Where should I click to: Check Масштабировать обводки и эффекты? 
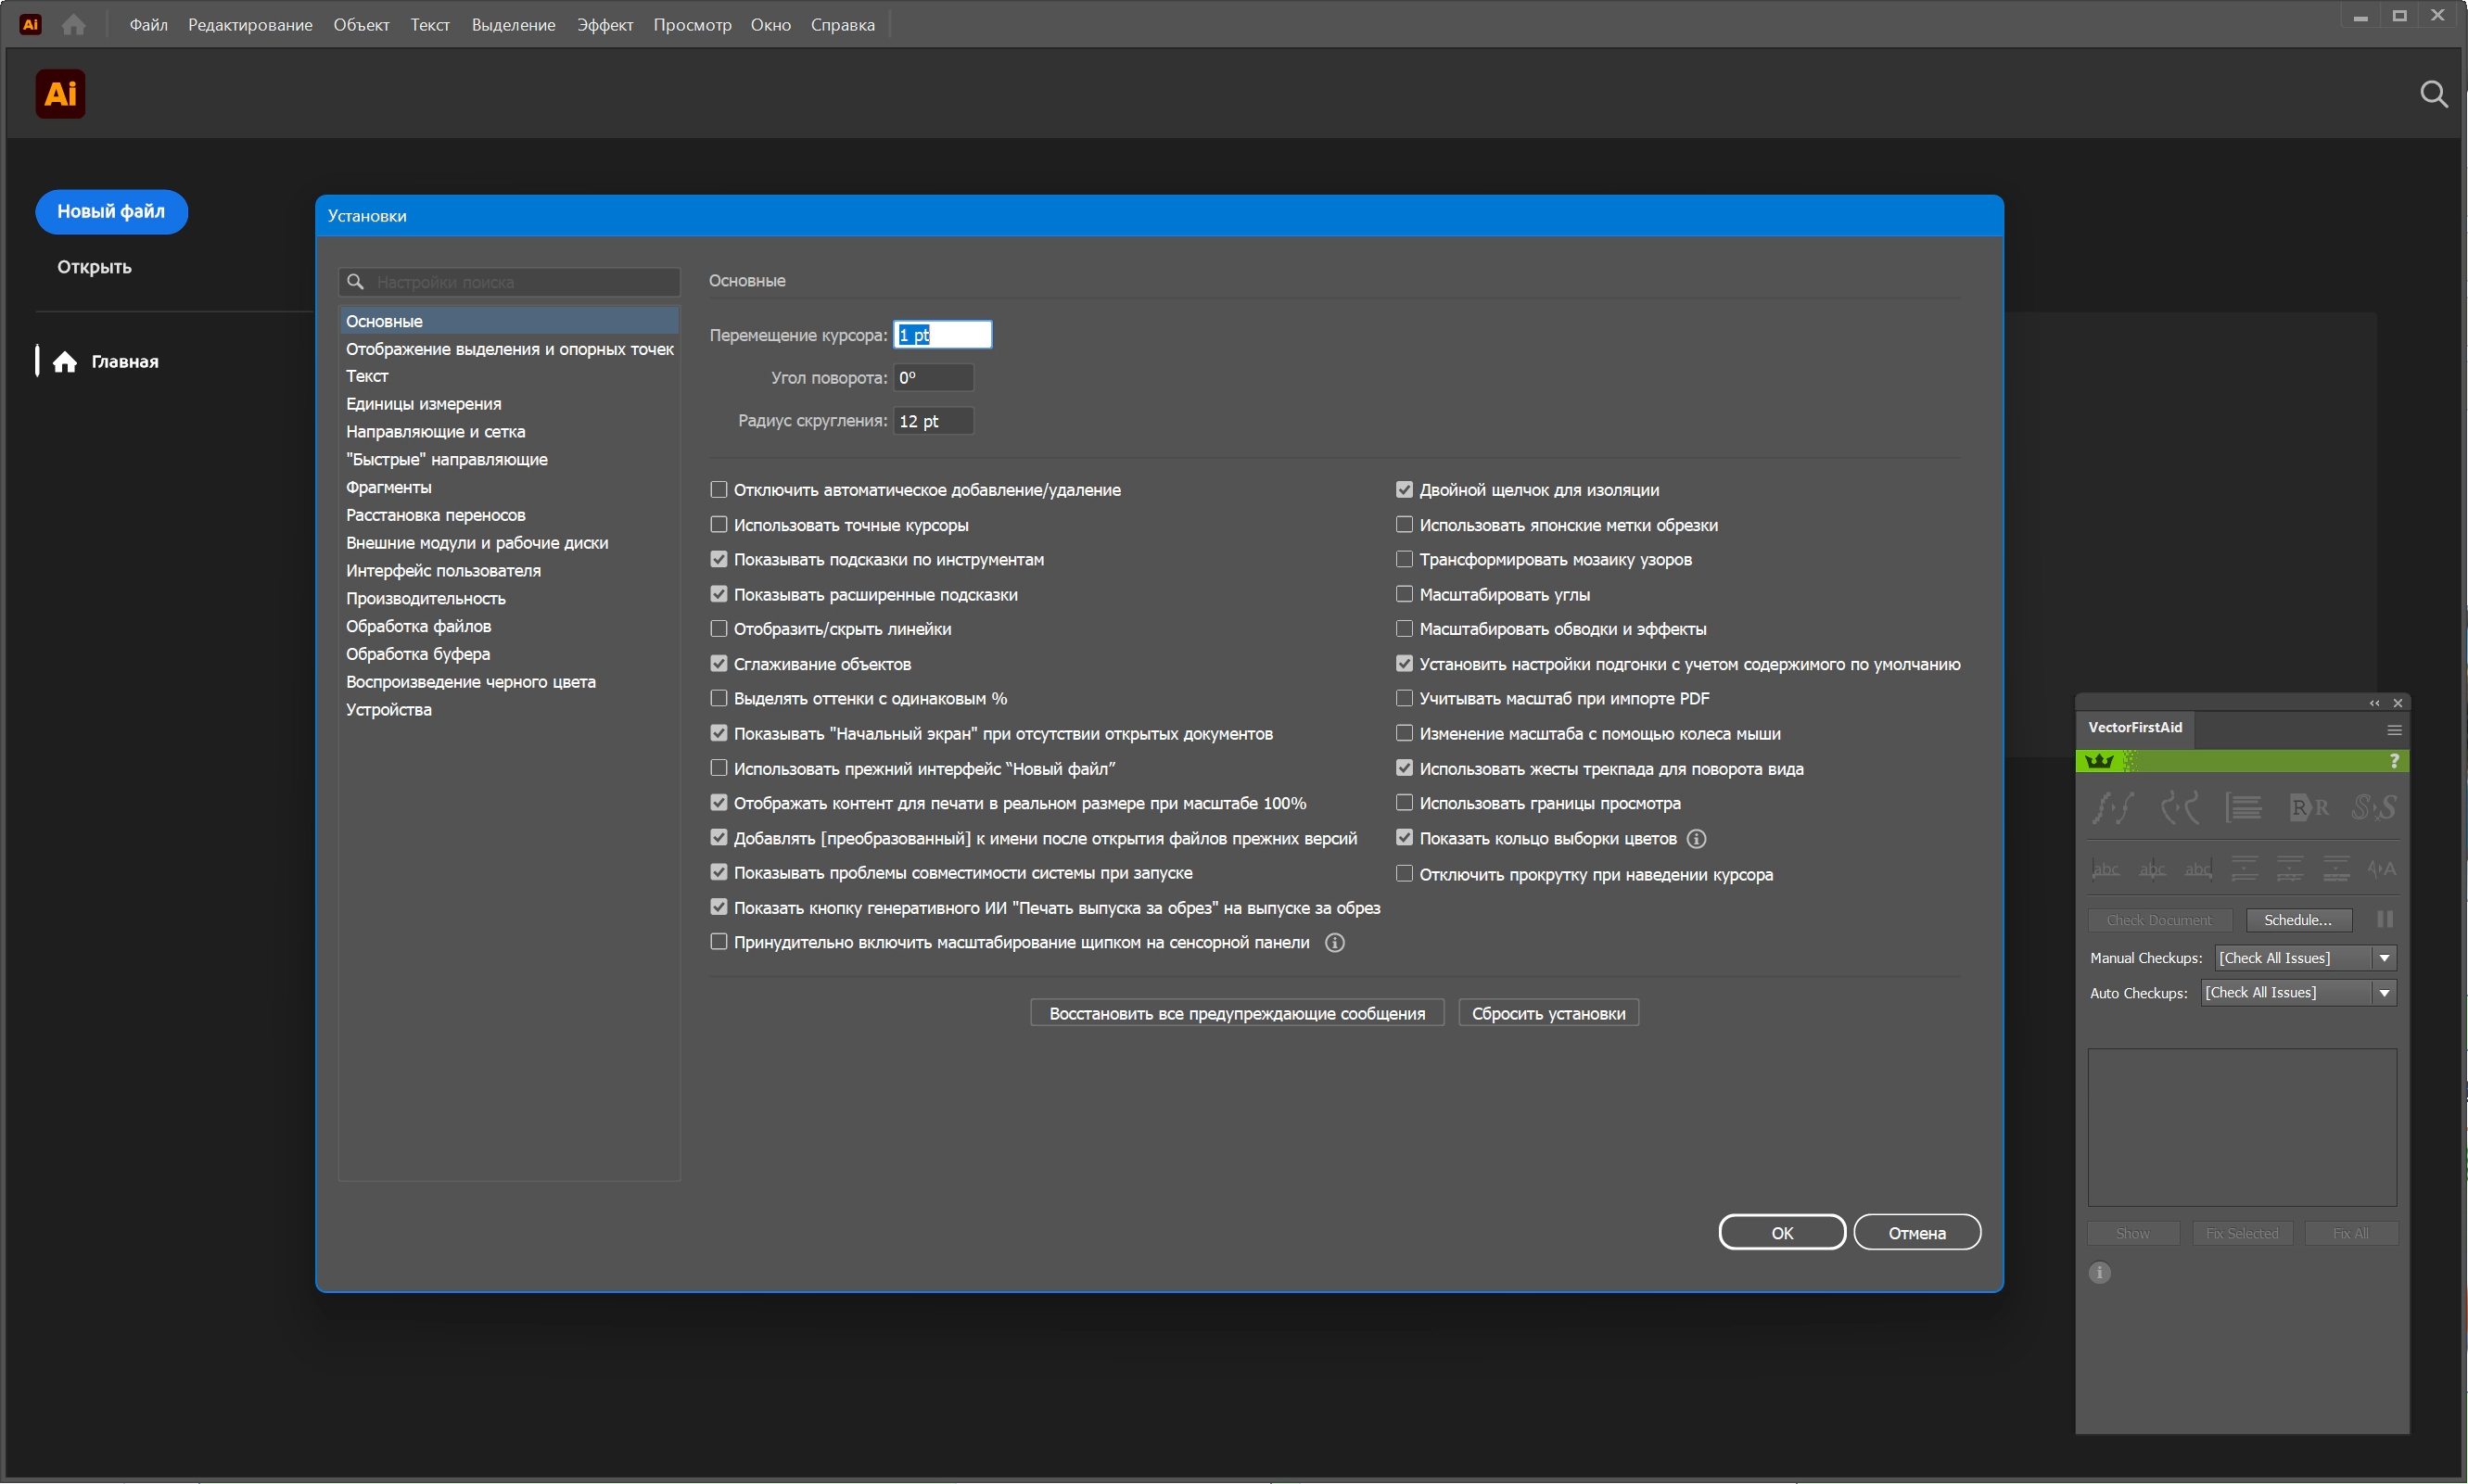pos(1405,629)
